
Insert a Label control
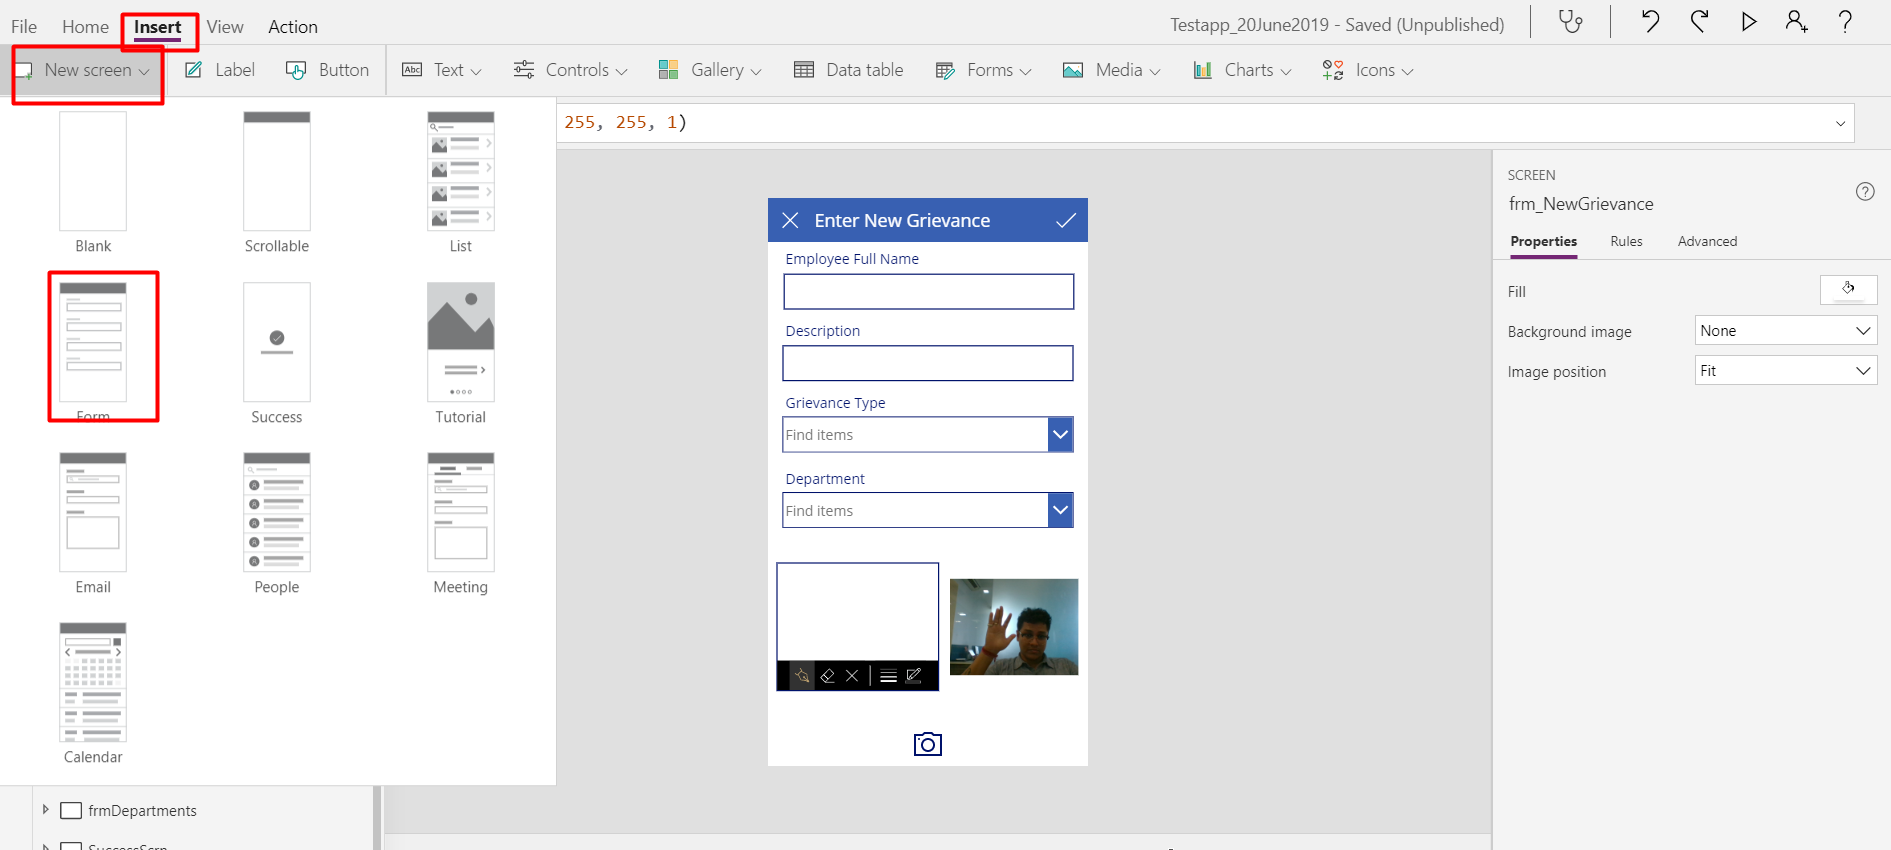220,70
